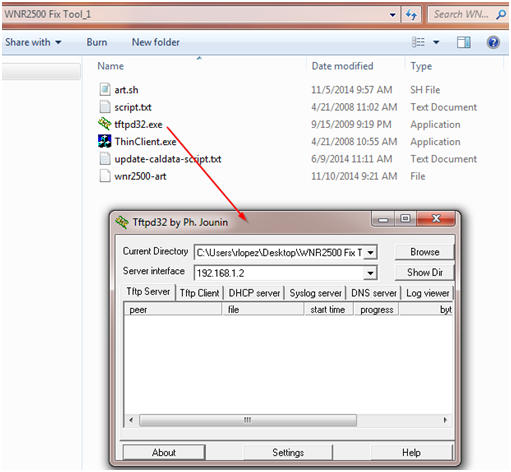Image resolution: width=511 pixels, height=472 pixels.
Task: Click the wnr2500-art file icon
Action: point(105,176)
